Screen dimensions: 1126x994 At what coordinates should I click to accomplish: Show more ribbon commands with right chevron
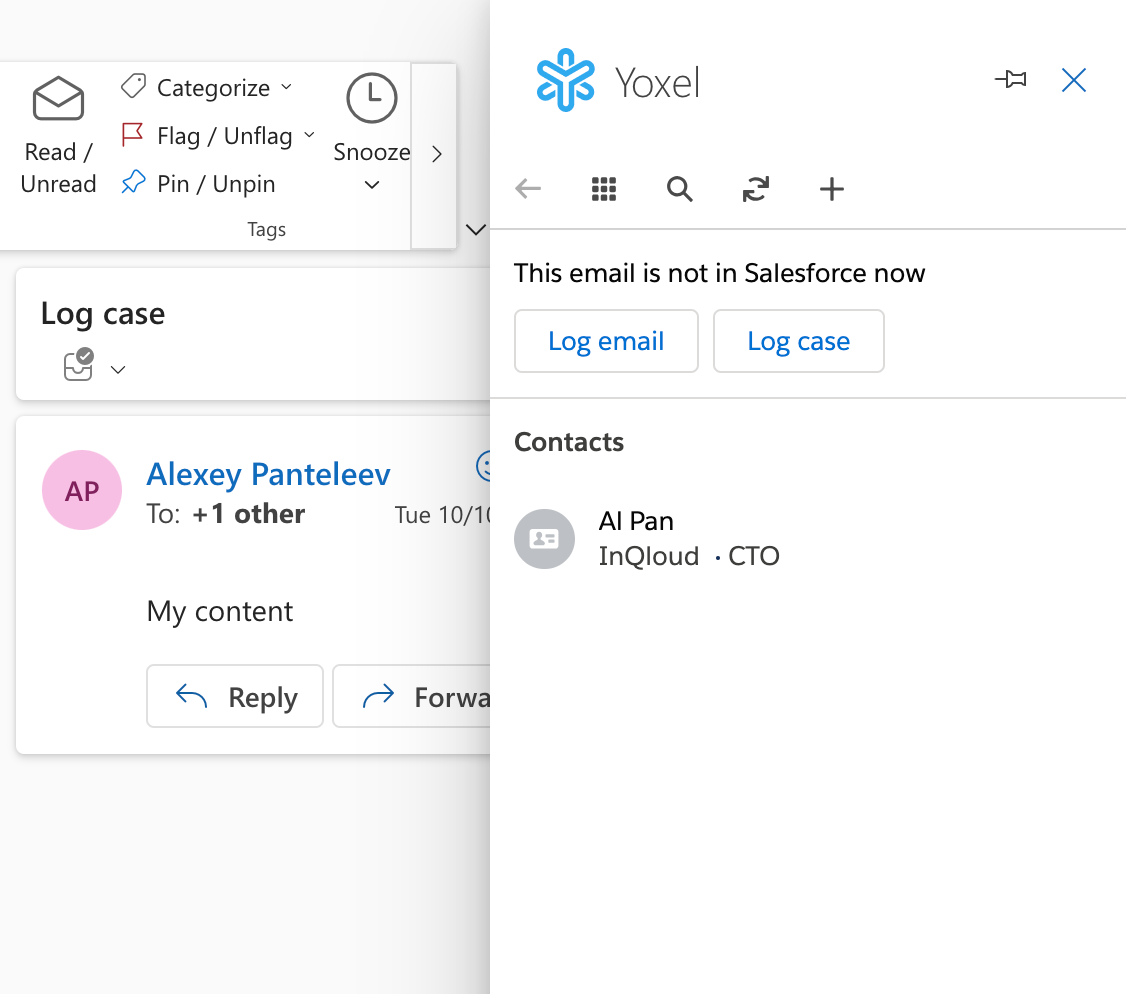tap(437, 154)
